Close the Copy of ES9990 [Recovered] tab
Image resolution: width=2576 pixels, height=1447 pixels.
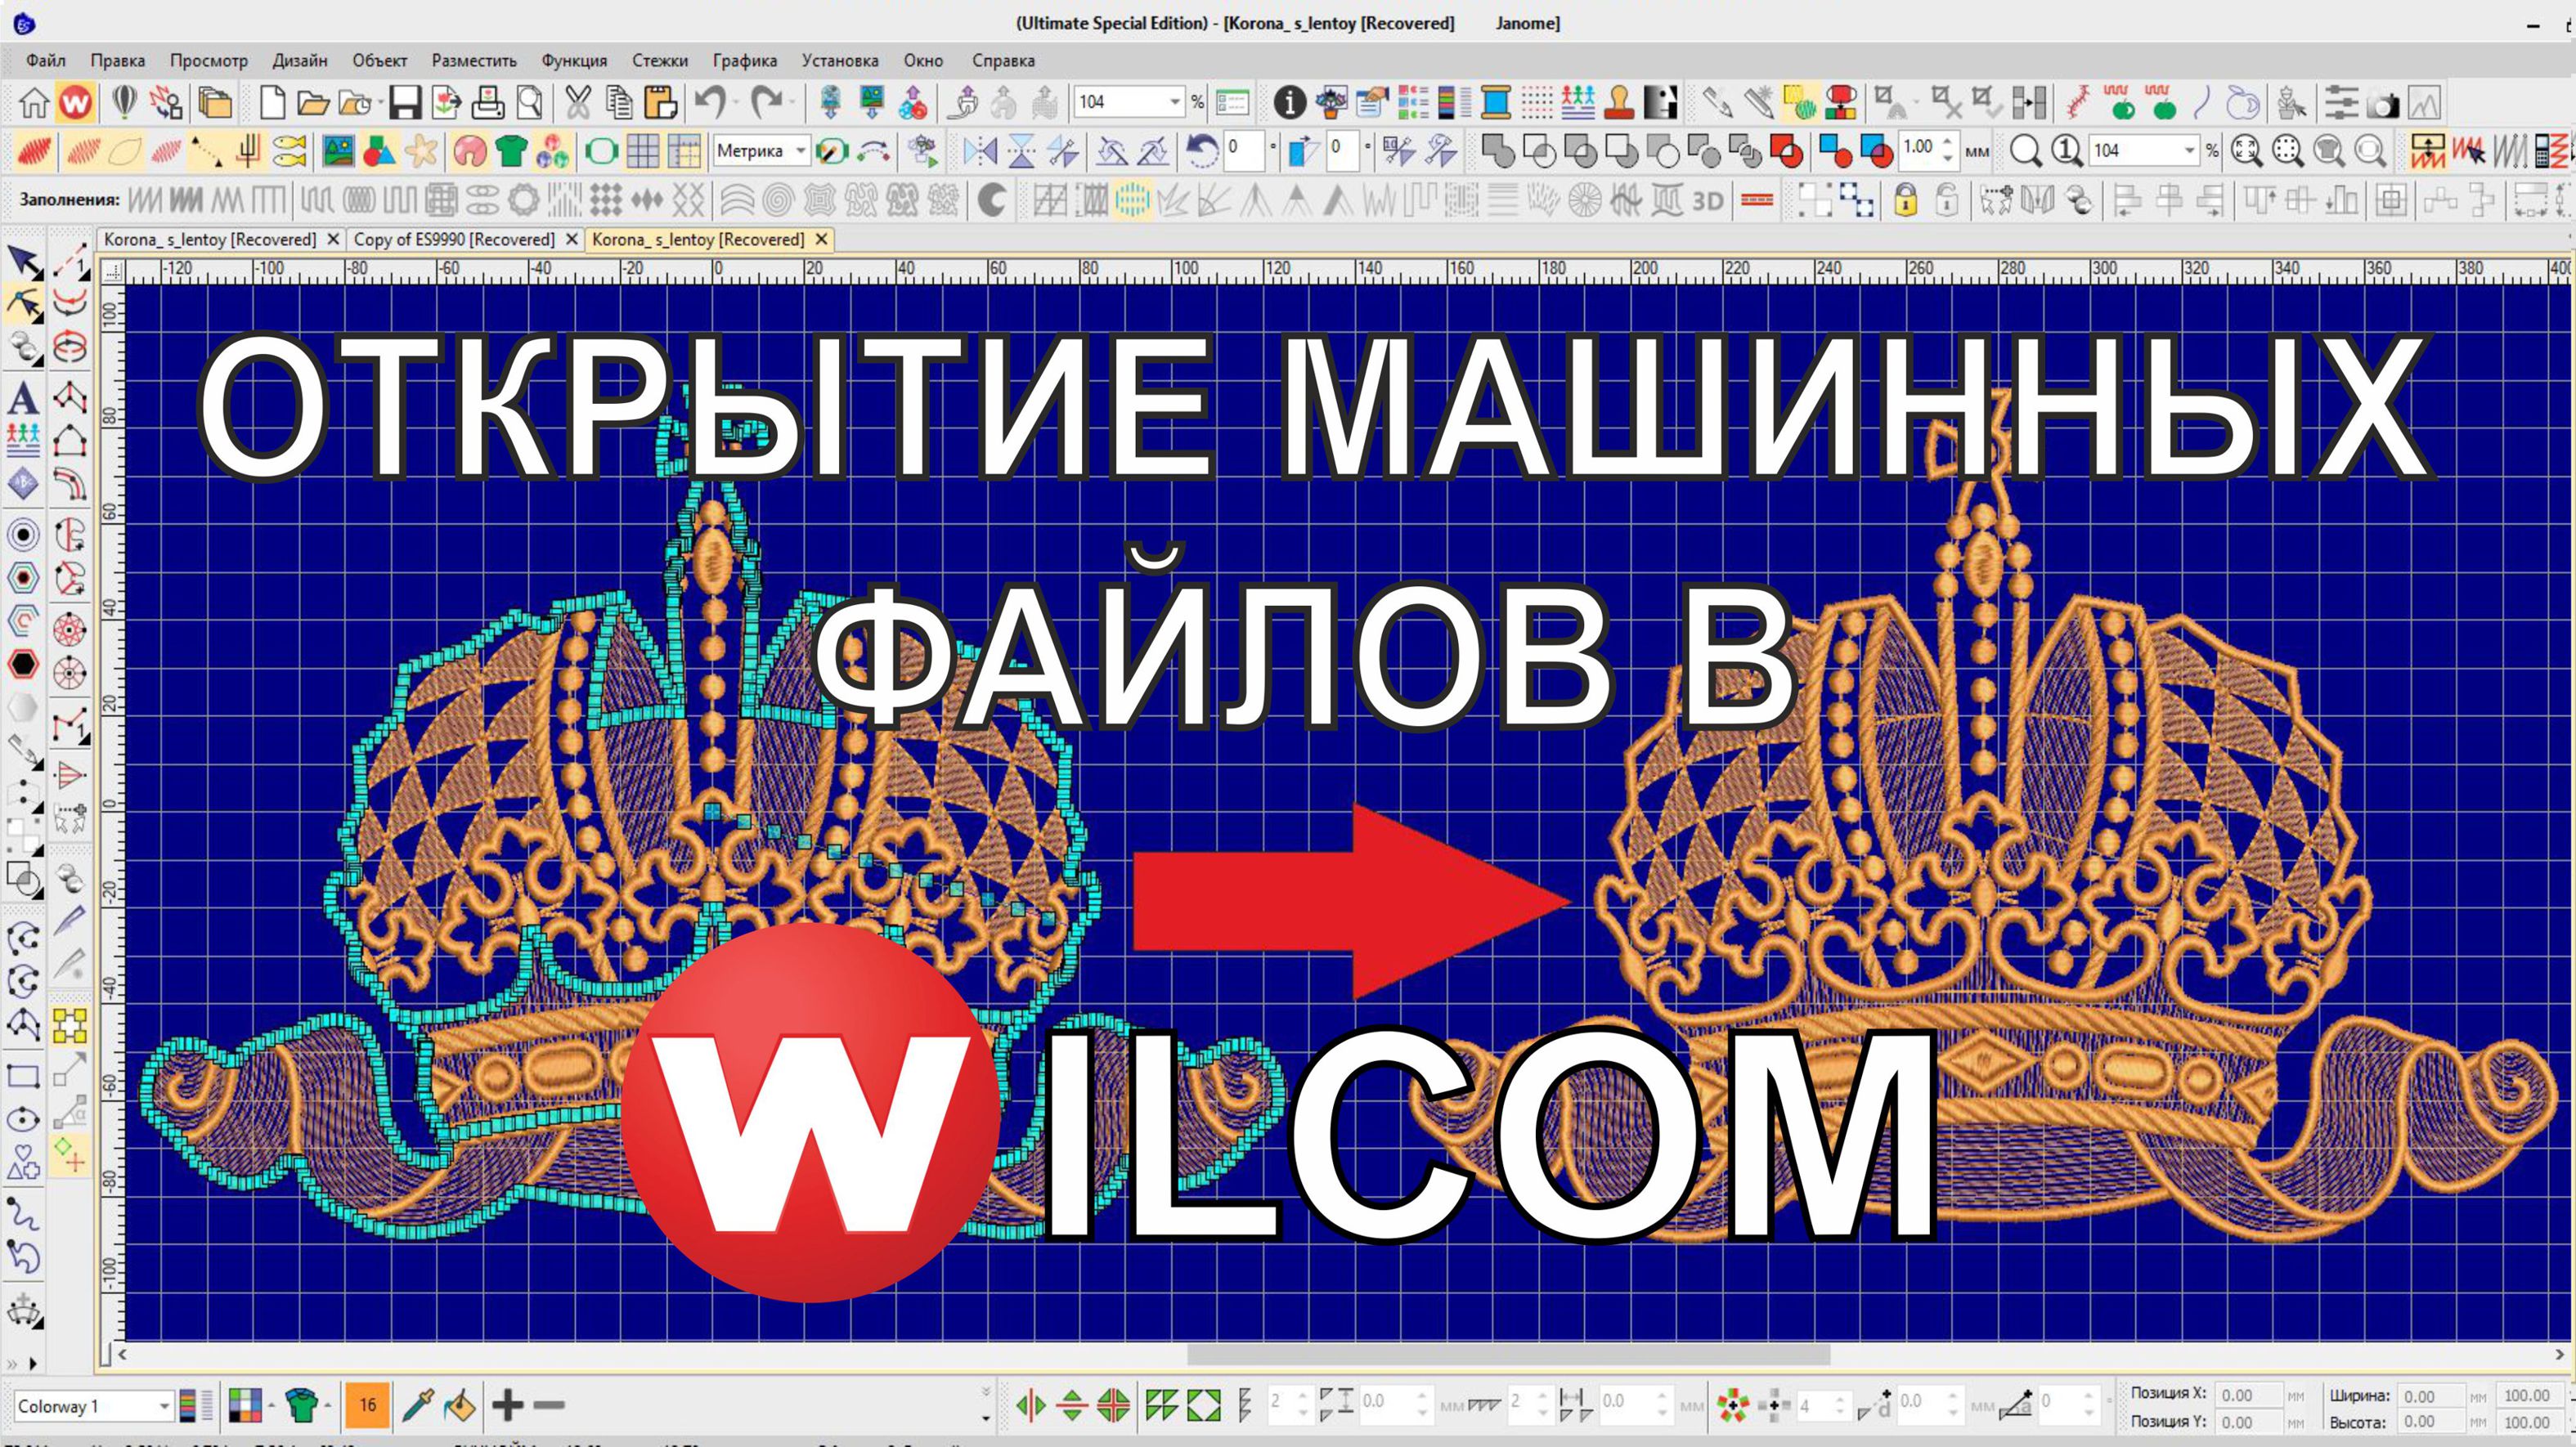point(571,240)
